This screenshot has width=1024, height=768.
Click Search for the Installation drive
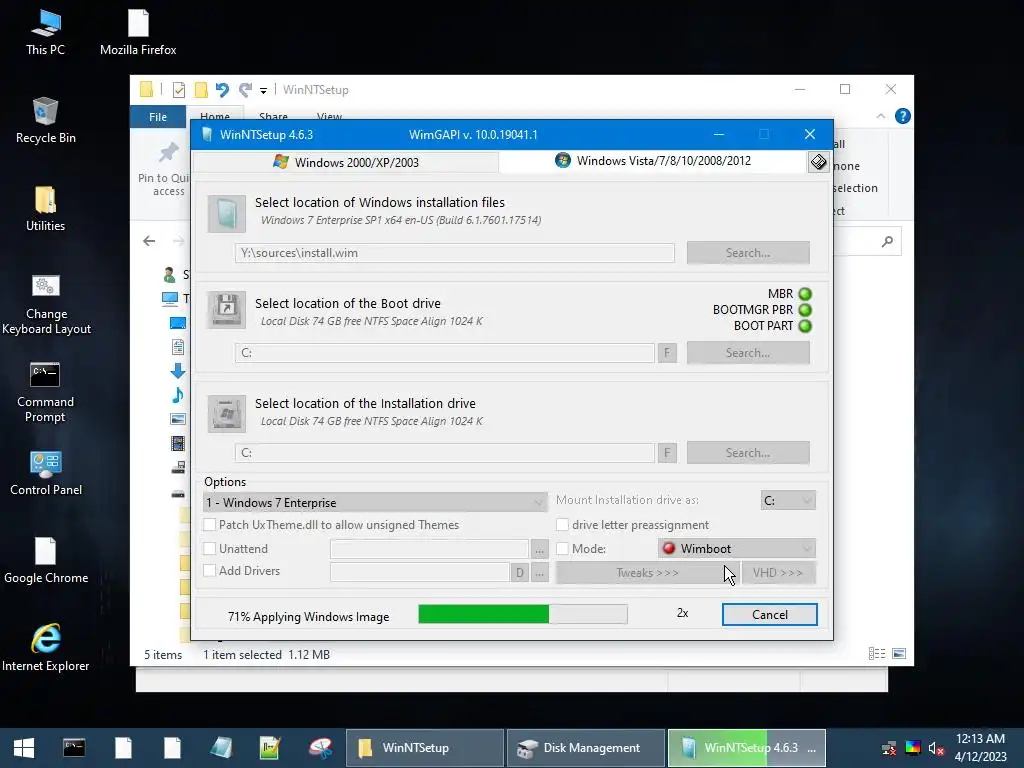point(748,453)
